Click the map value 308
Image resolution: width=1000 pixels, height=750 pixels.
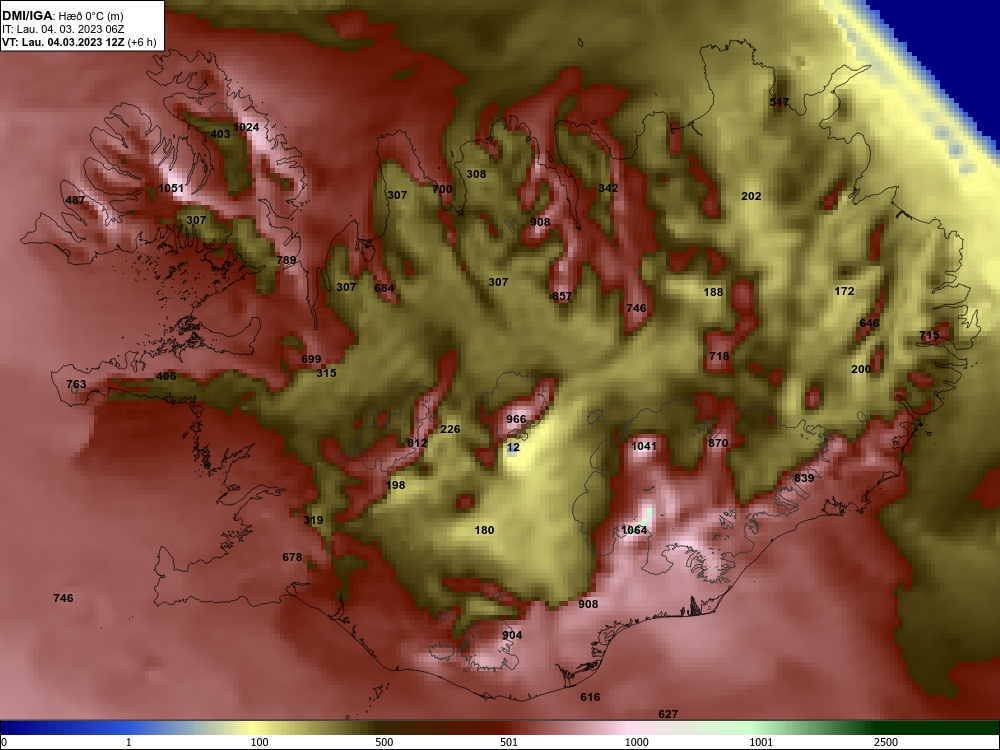(x=476, y=174)
